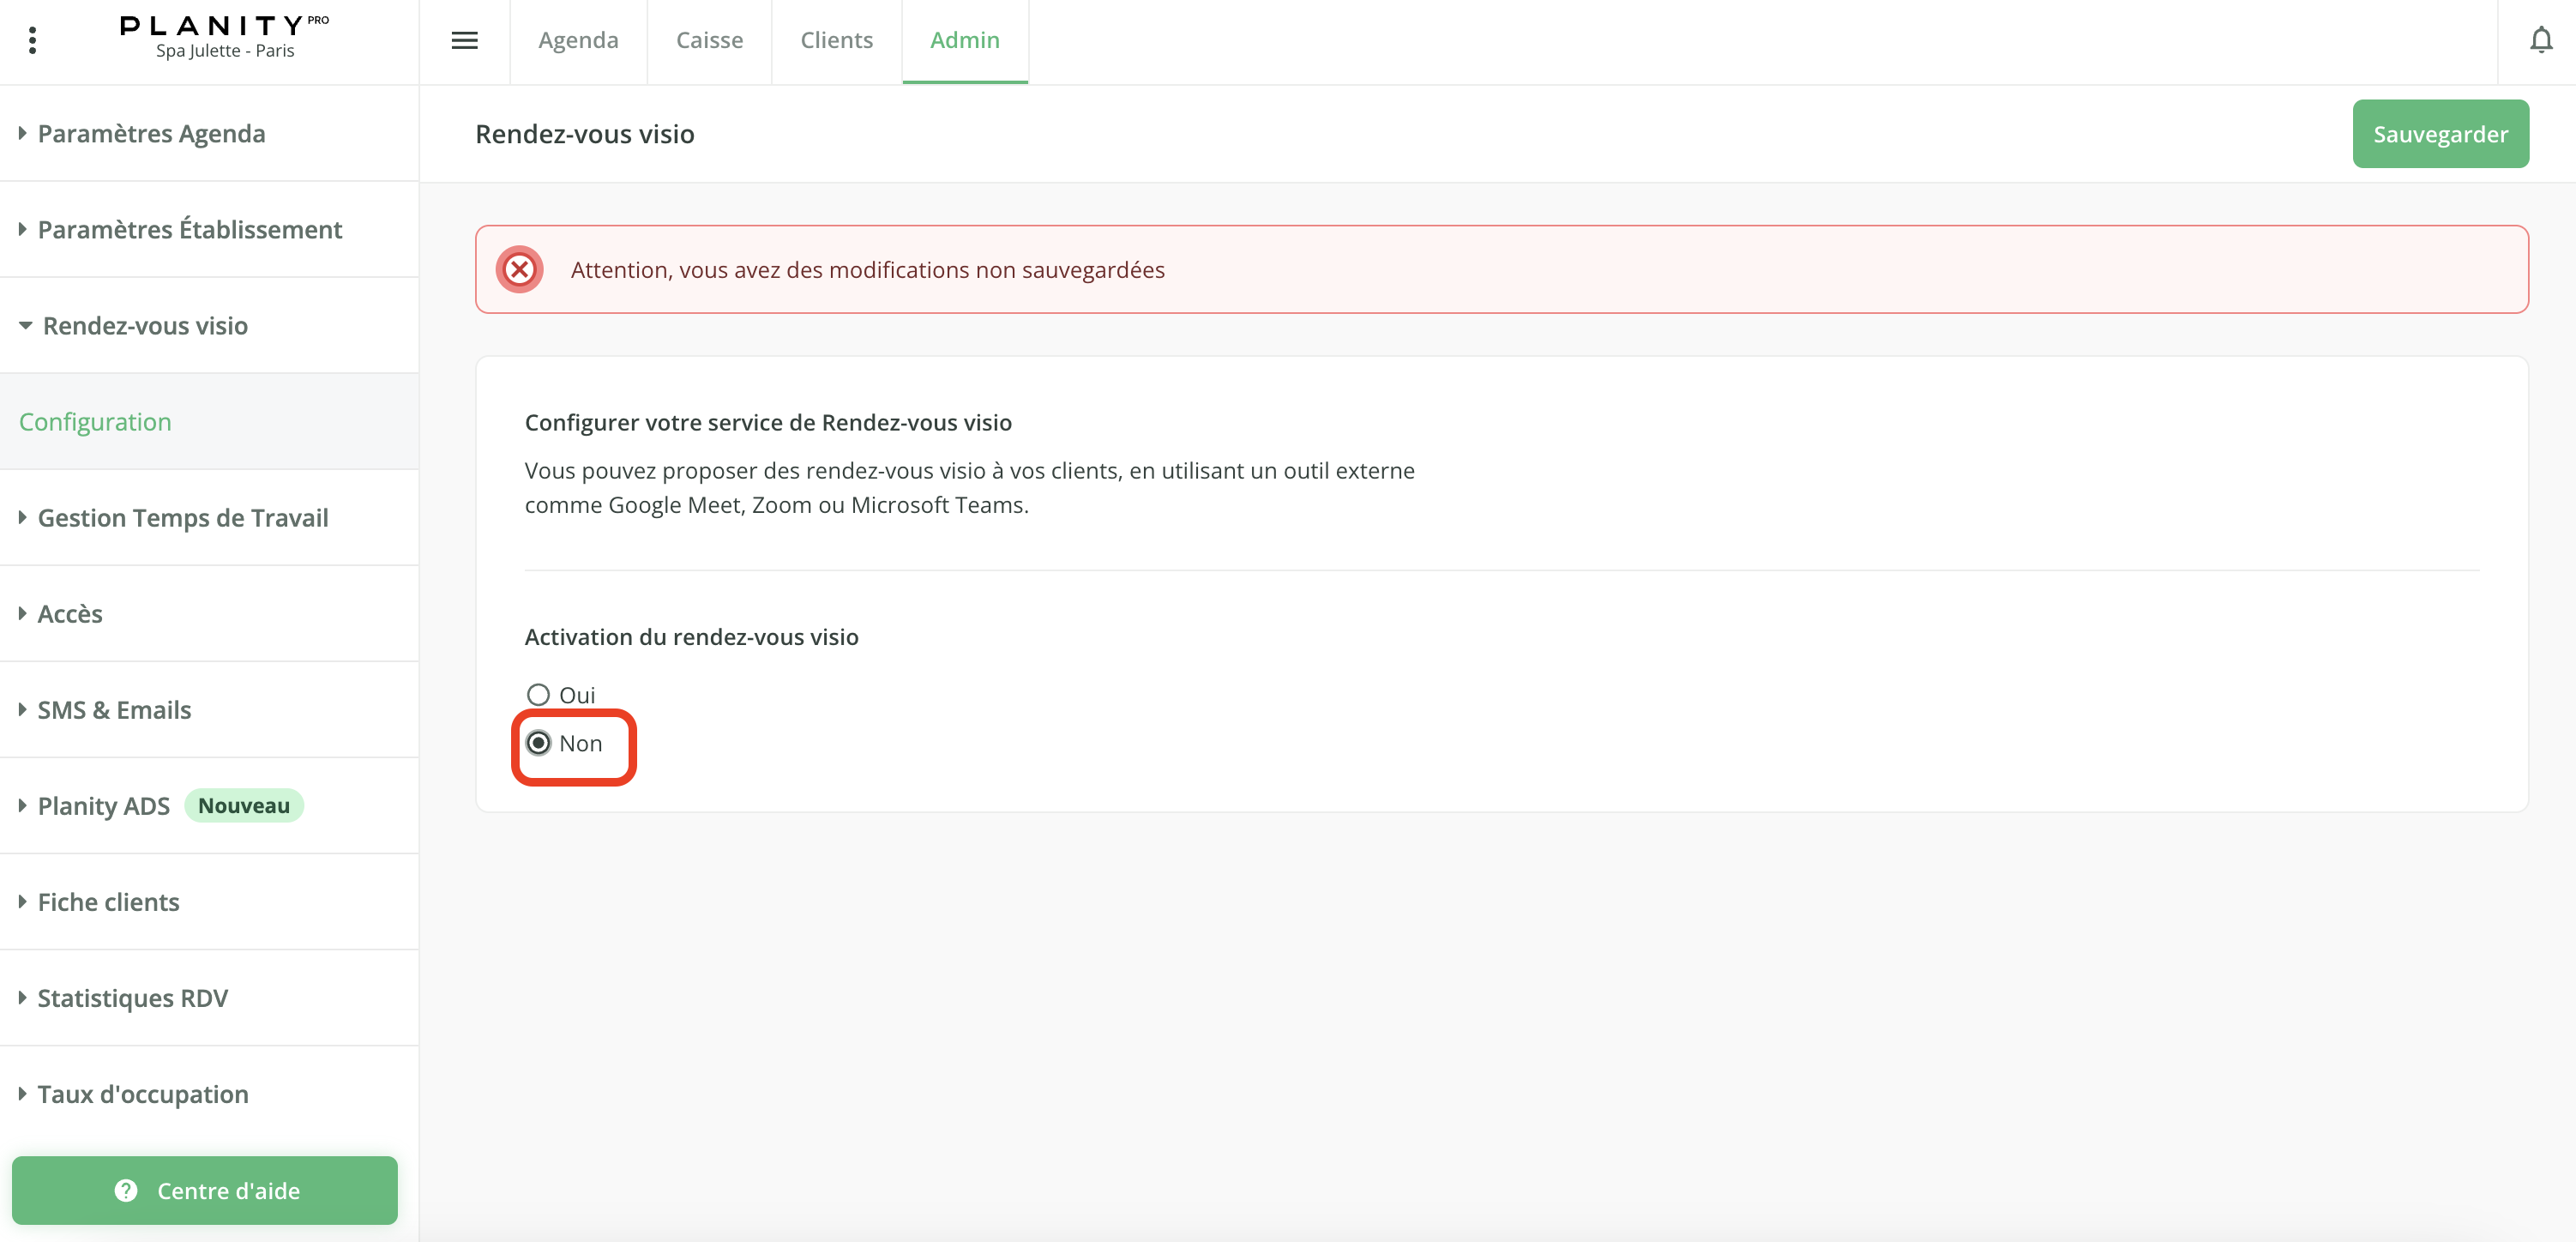2576x1242 pixels.
Task: Open the Centre d'aide button
Action: [x=205, y=1190]
